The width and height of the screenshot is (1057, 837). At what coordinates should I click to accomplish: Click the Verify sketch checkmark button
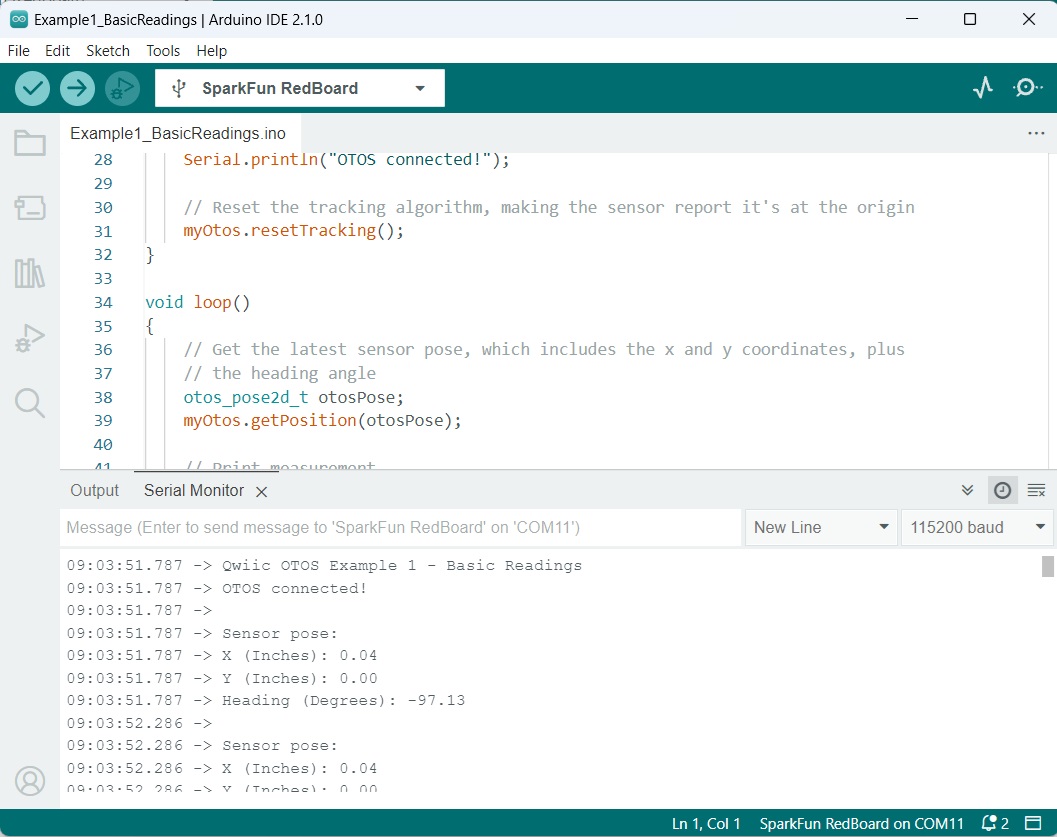[33, 88]
